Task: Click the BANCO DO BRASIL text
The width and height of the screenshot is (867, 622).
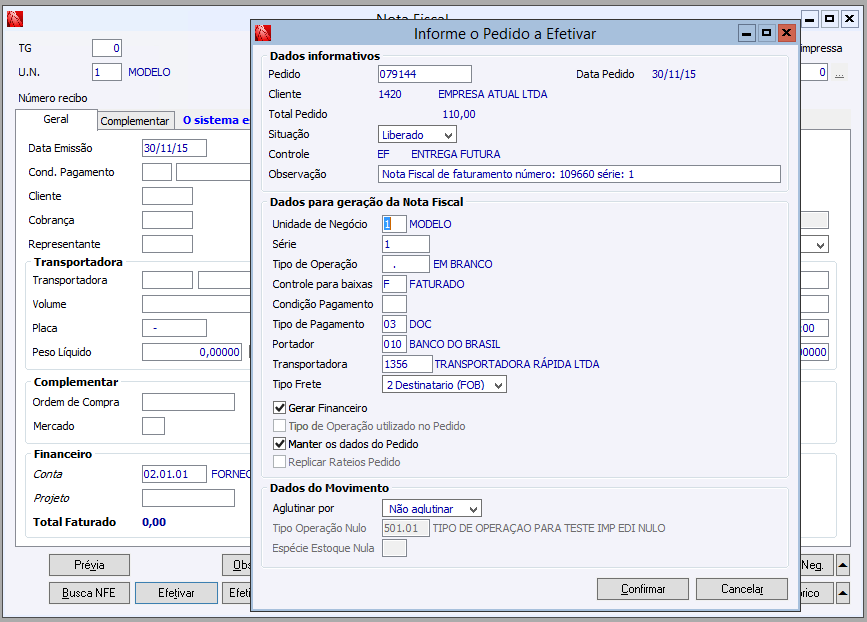Action: pos(455,344)
